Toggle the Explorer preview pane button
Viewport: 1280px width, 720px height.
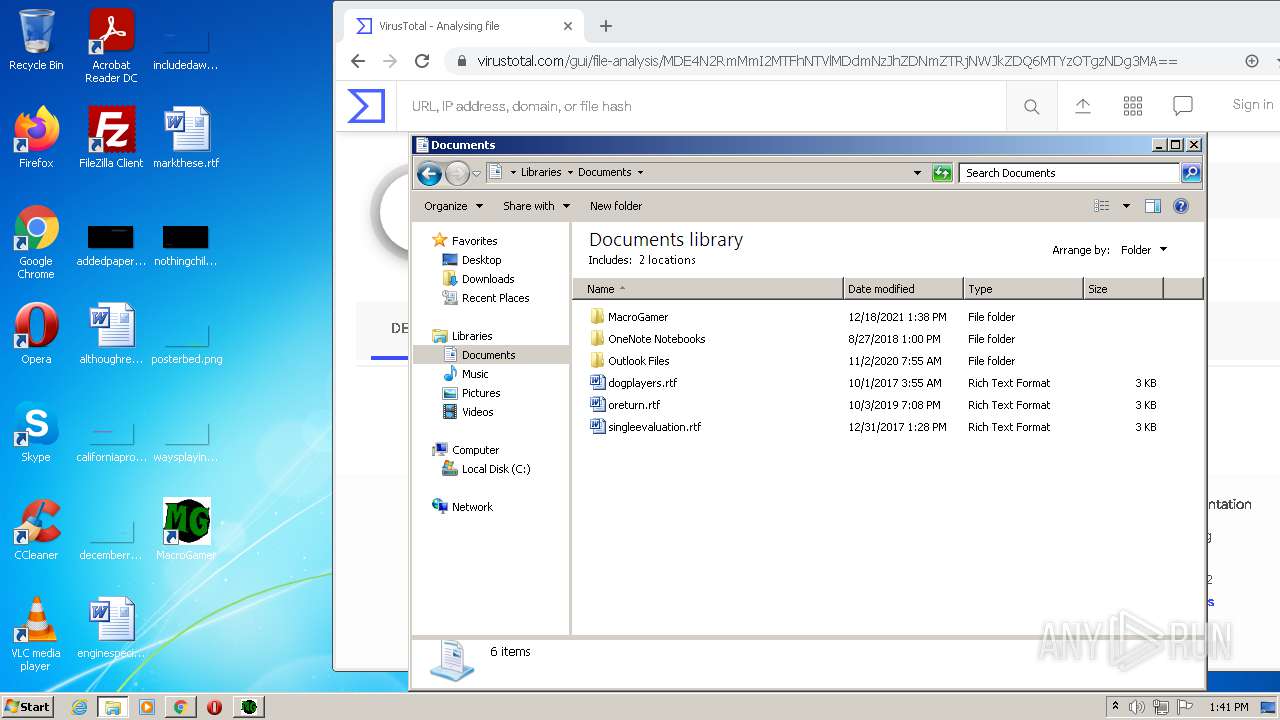point(1153,206)
